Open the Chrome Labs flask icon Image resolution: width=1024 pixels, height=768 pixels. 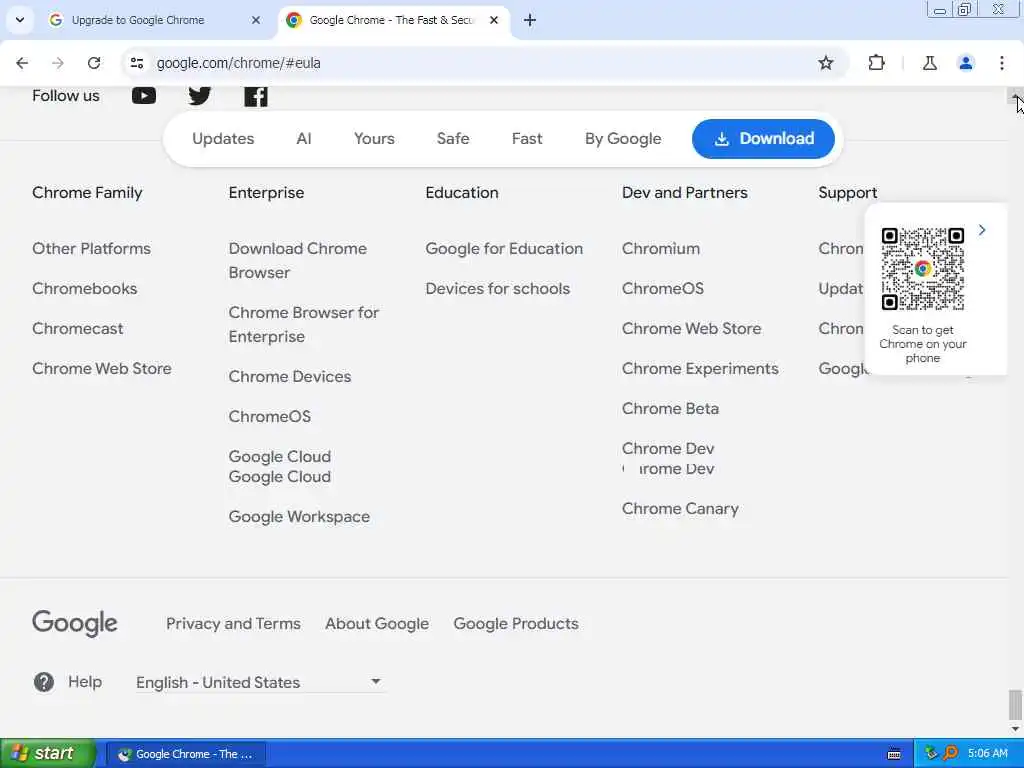coord(929,63)
